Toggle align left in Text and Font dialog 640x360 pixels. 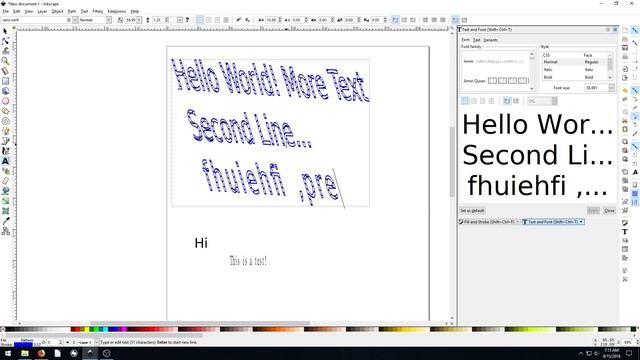(x=465, y=101)
